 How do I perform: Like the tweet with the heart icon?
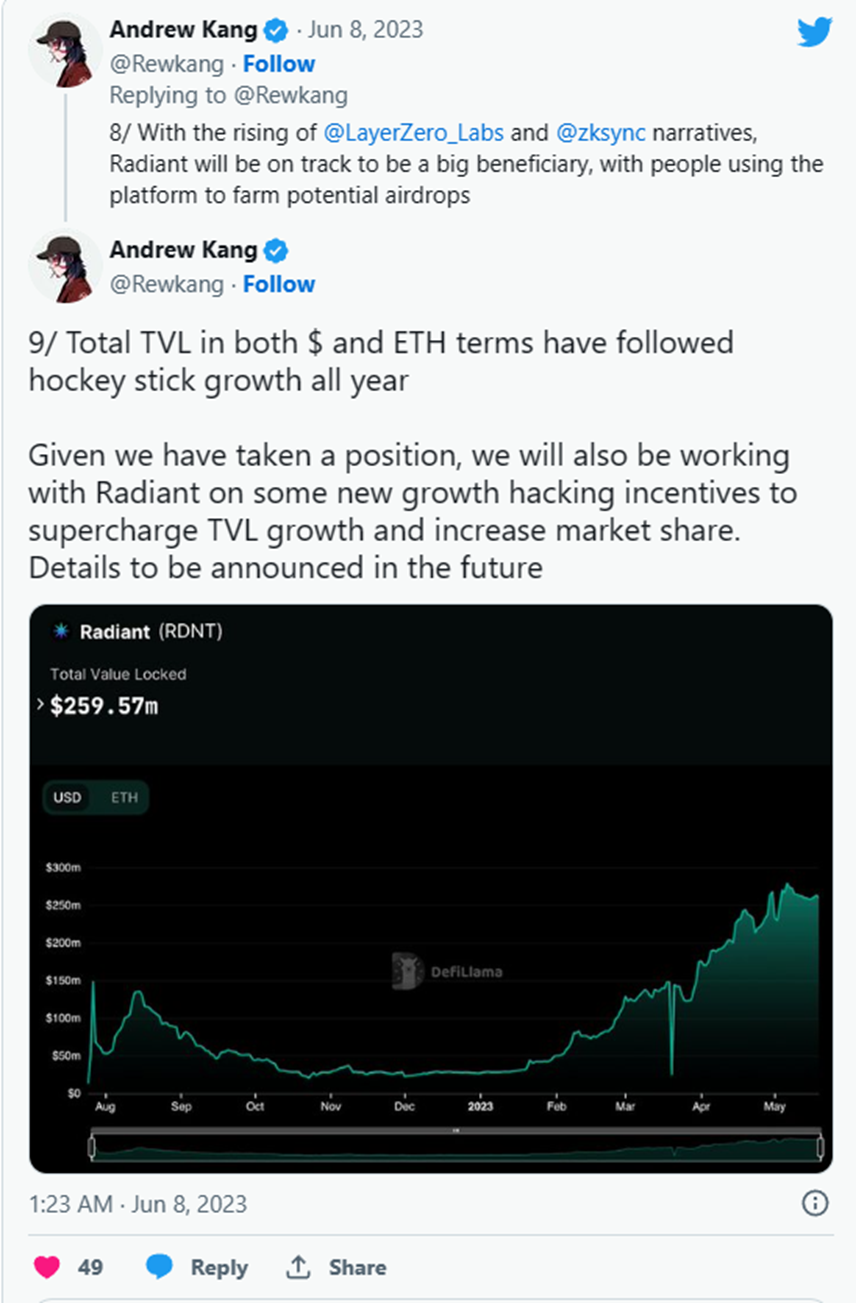click(x=47, y=1267)
